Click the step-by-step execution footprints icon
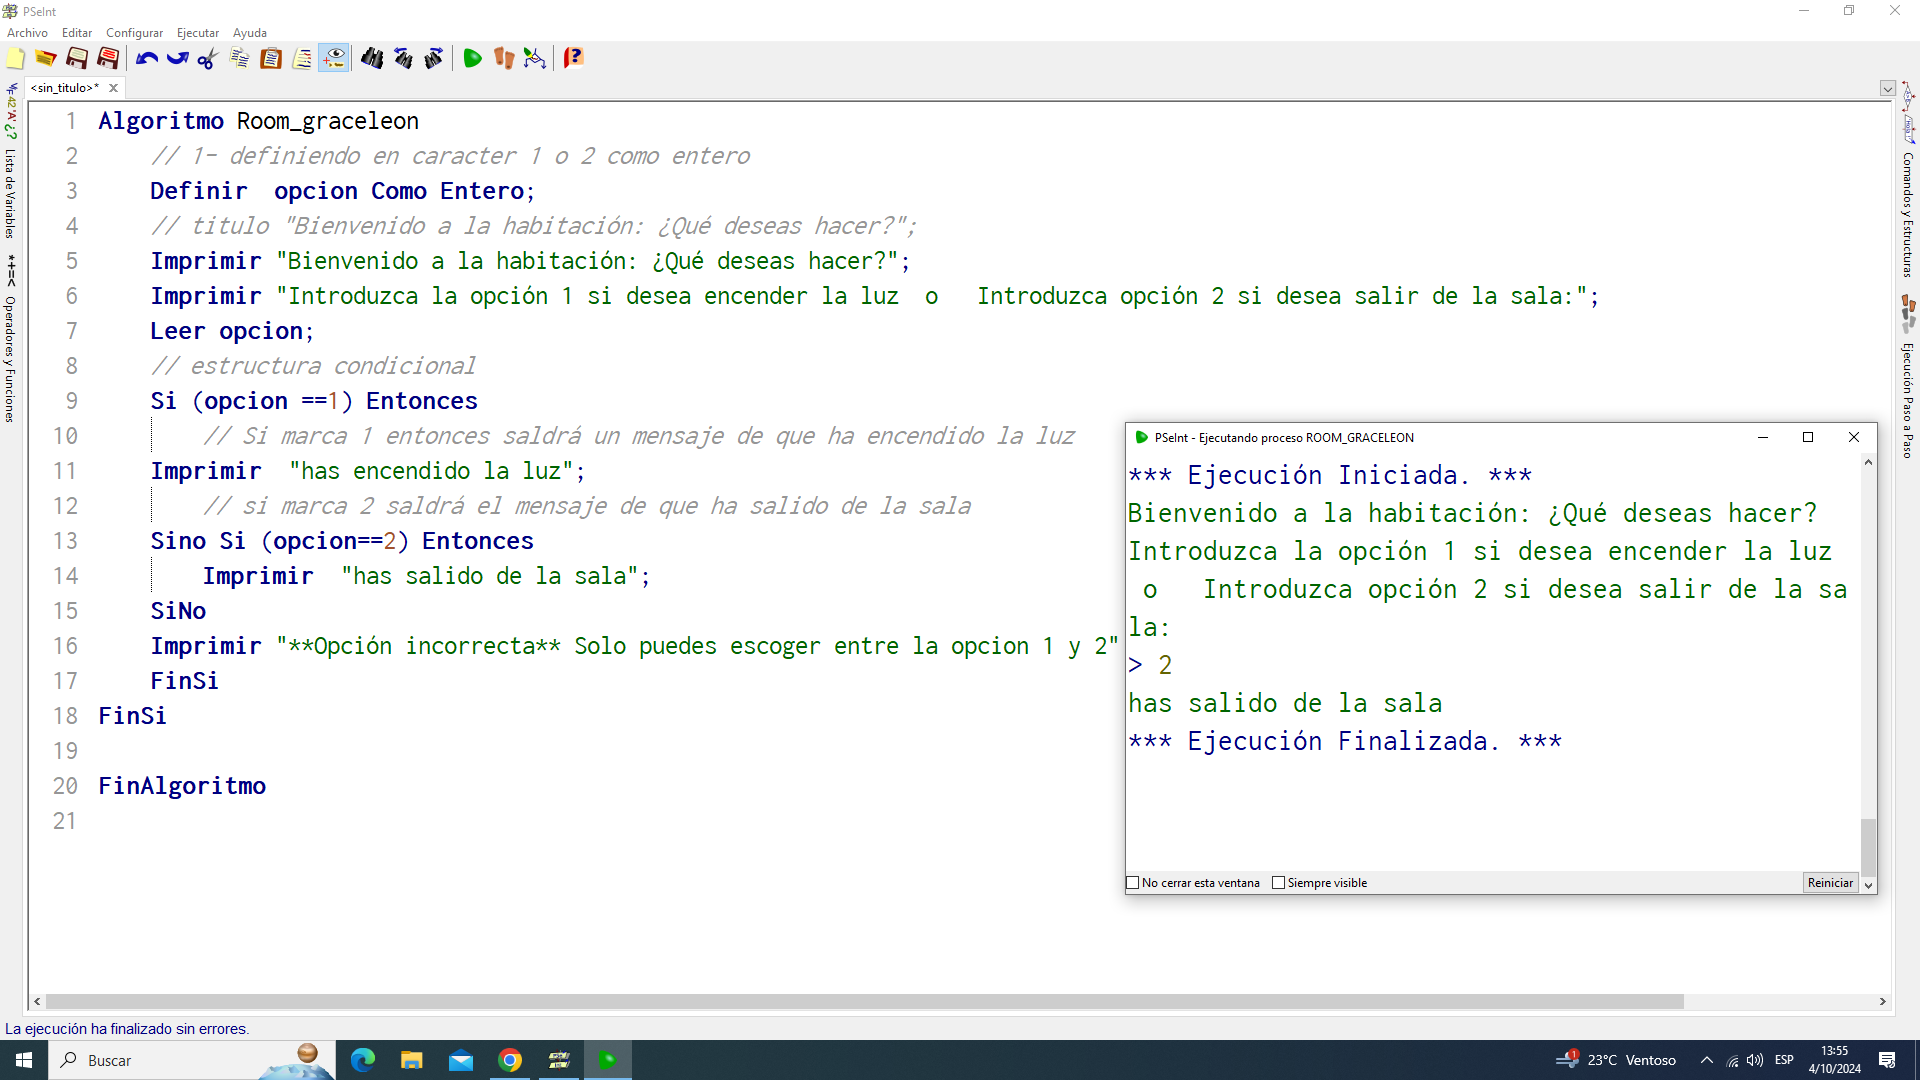 pyautogui.click(x=503, y=59)
